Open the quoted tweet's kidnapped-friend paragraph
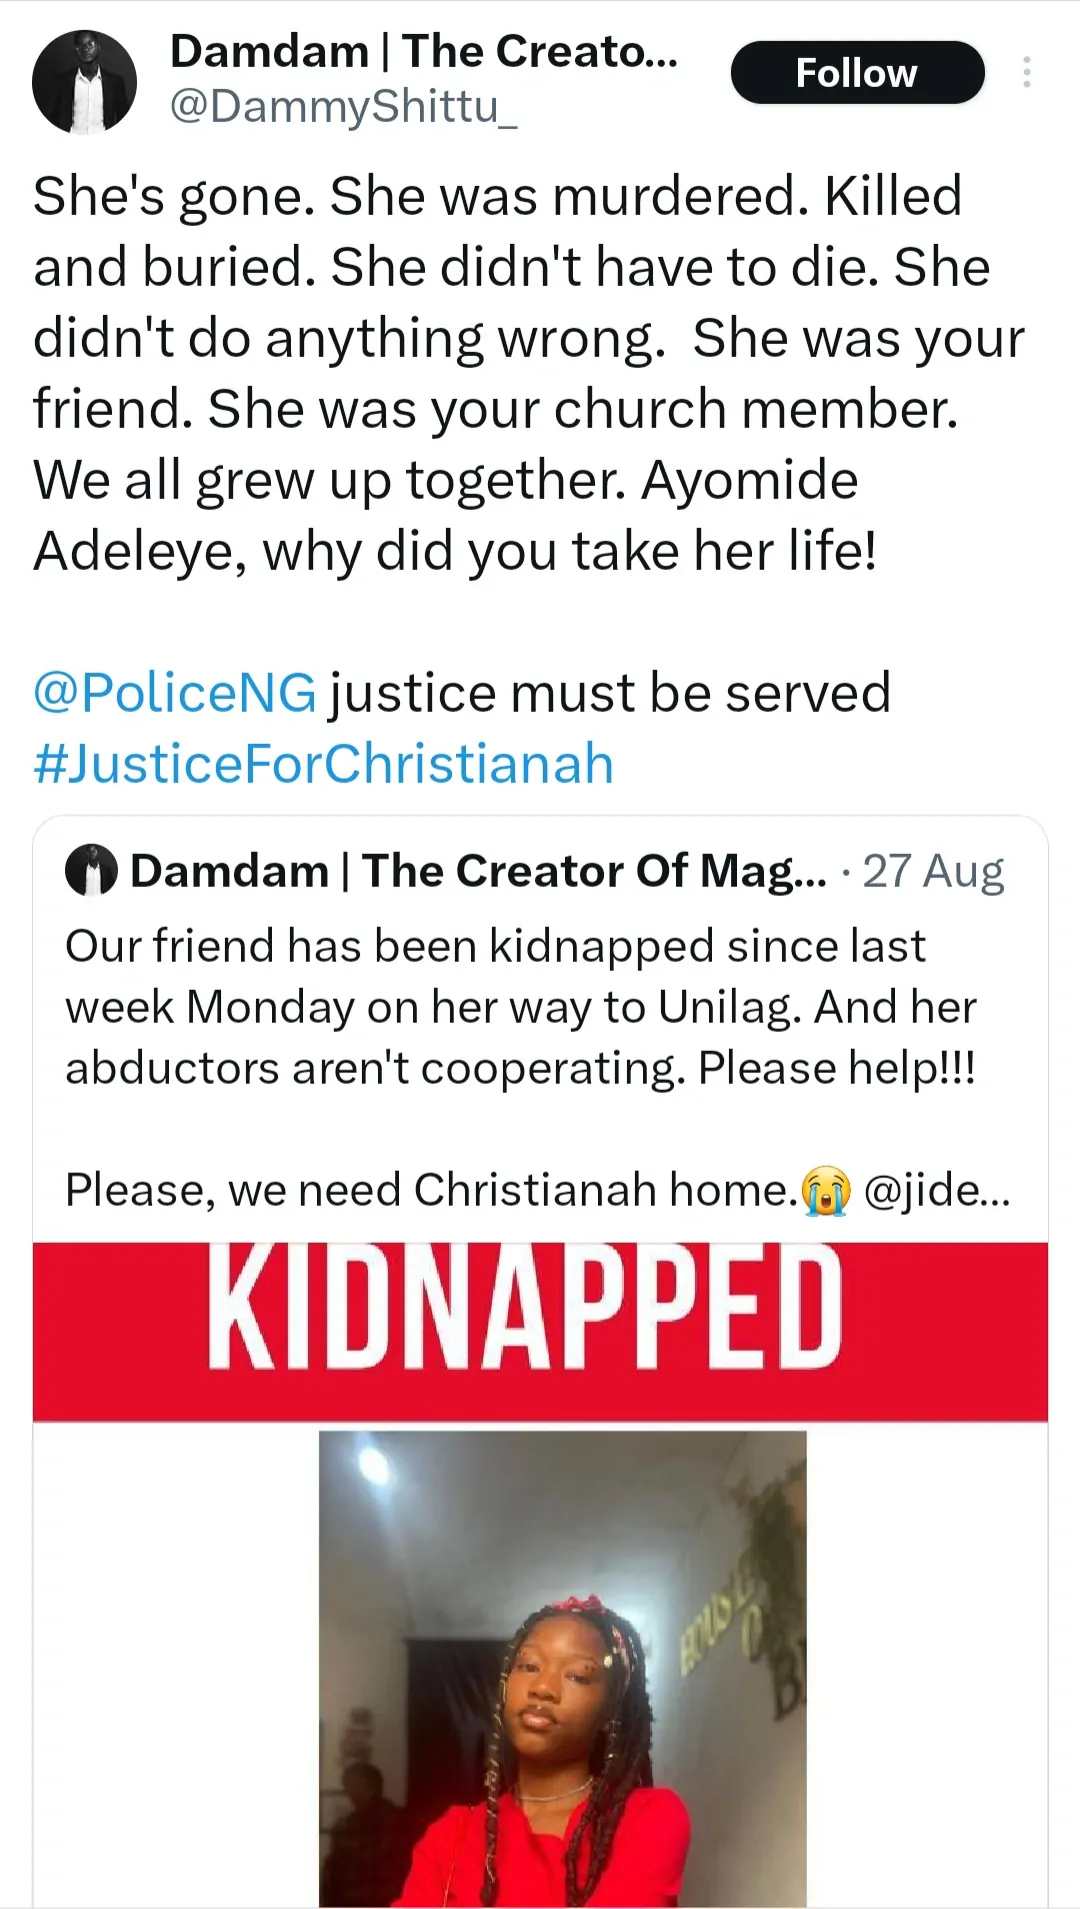 pos(520,1006)
